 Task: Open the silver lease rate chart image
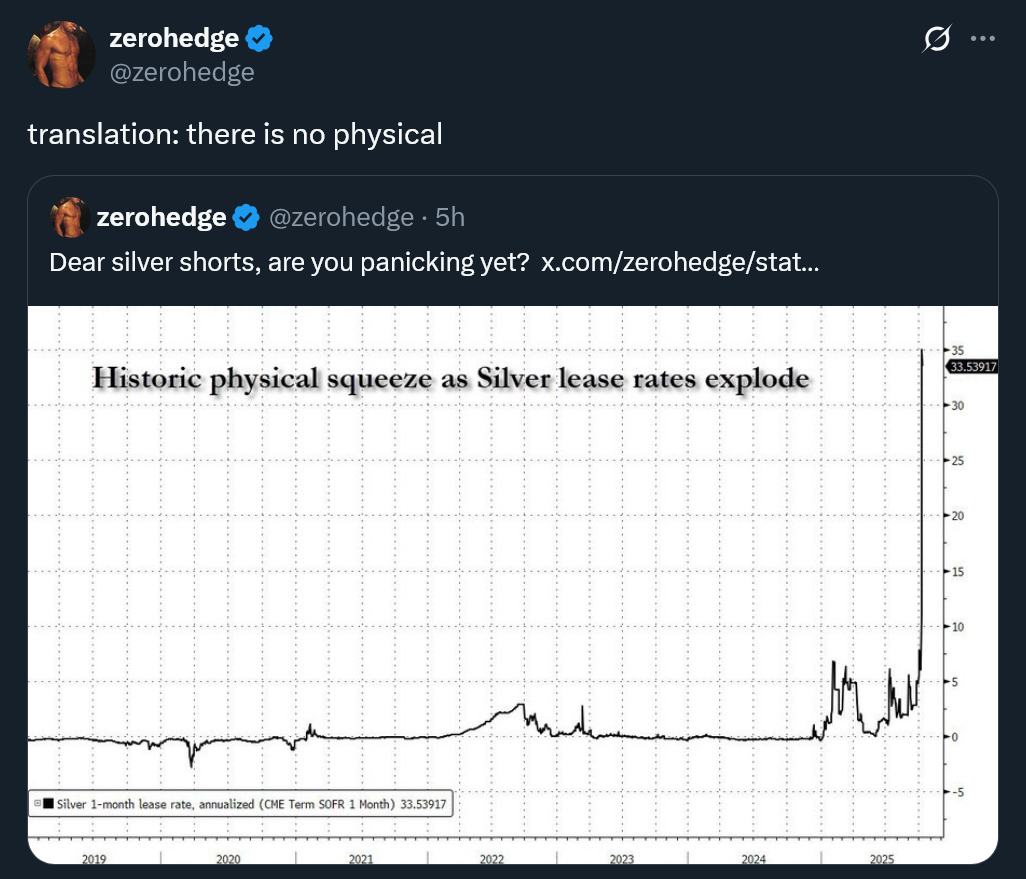[513, 584]
